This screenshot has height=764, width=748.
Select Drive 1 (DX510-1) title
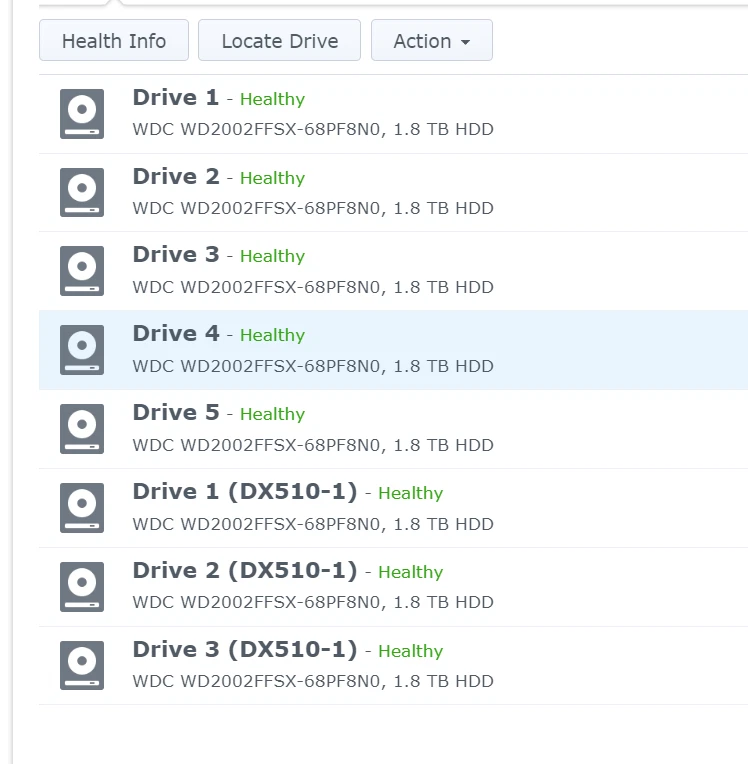(x=244, y=492)
